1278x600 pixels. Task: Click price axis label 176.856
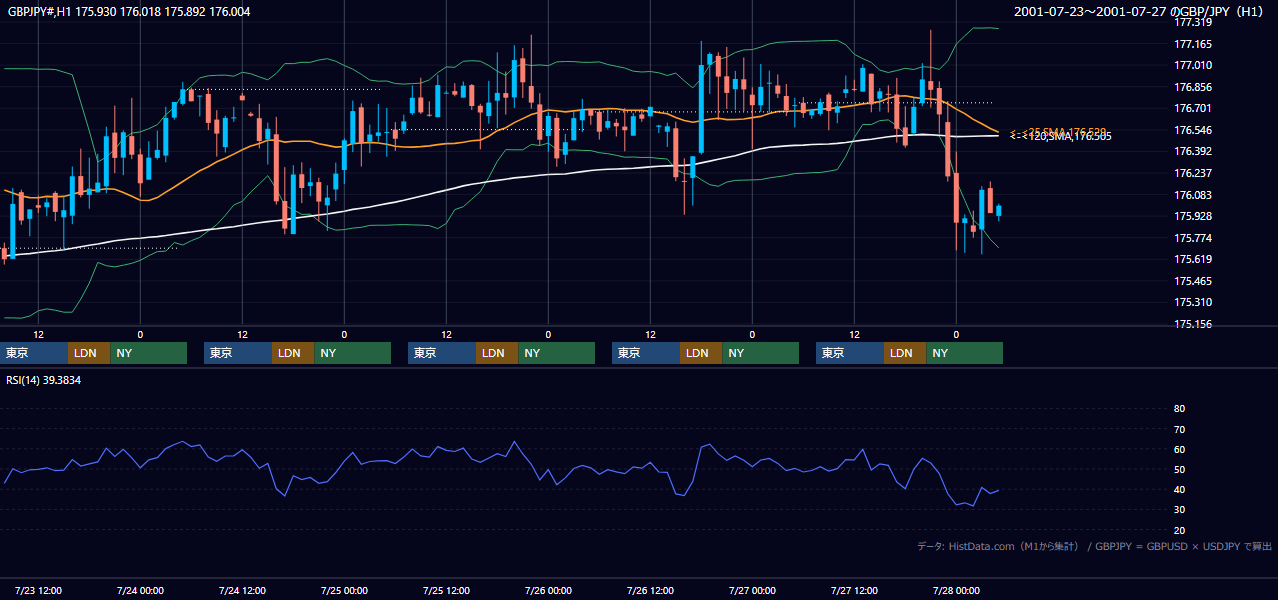[1193, 87]
